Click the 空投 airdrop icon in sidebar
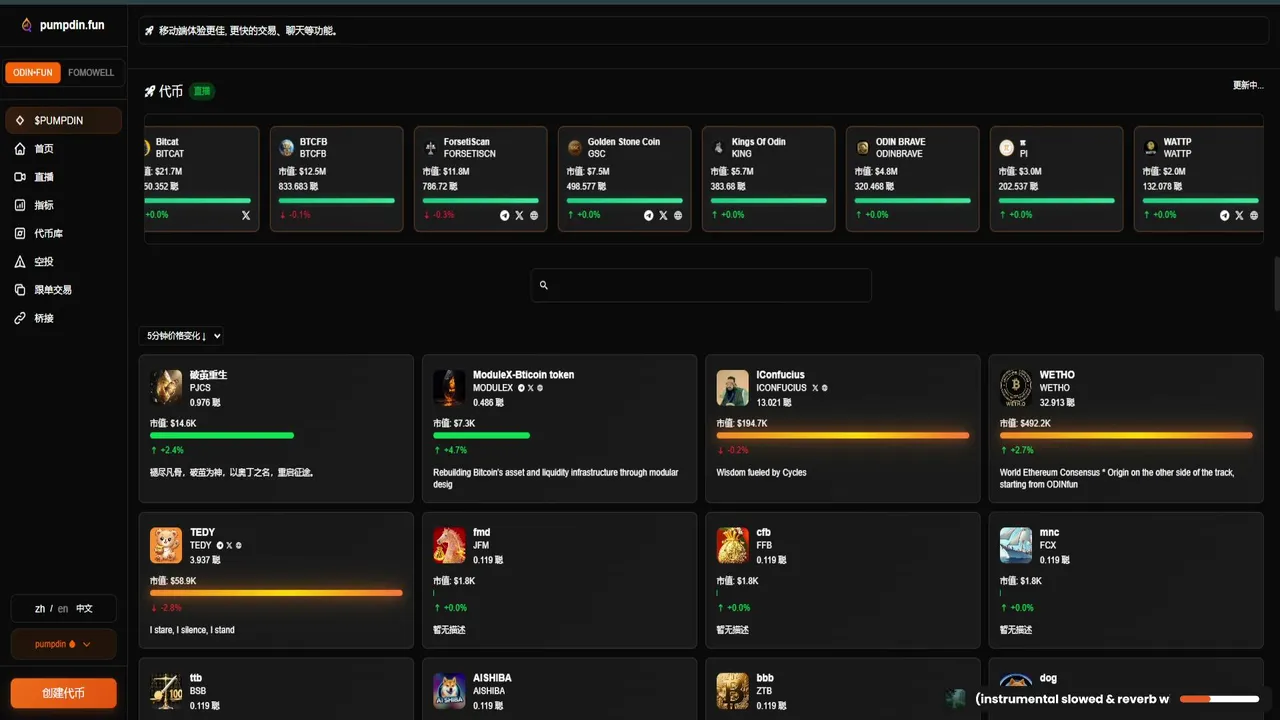This screenshot has width=1280, height=720. tap(20, 262)
